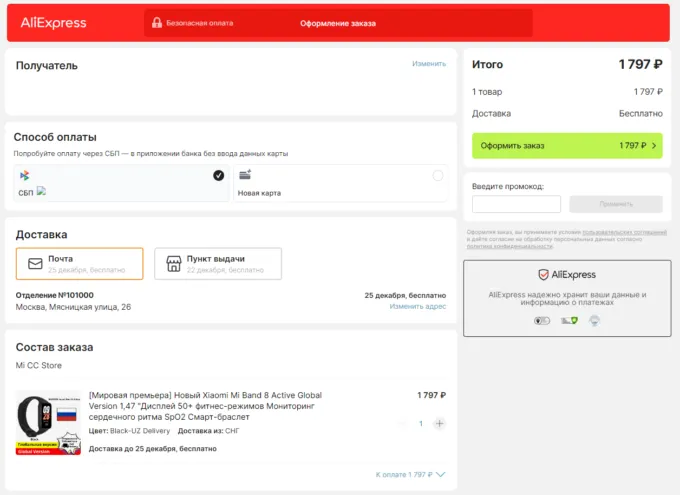Open the Mi CC Store link
680x495 pixels.
tap(38, 365)
